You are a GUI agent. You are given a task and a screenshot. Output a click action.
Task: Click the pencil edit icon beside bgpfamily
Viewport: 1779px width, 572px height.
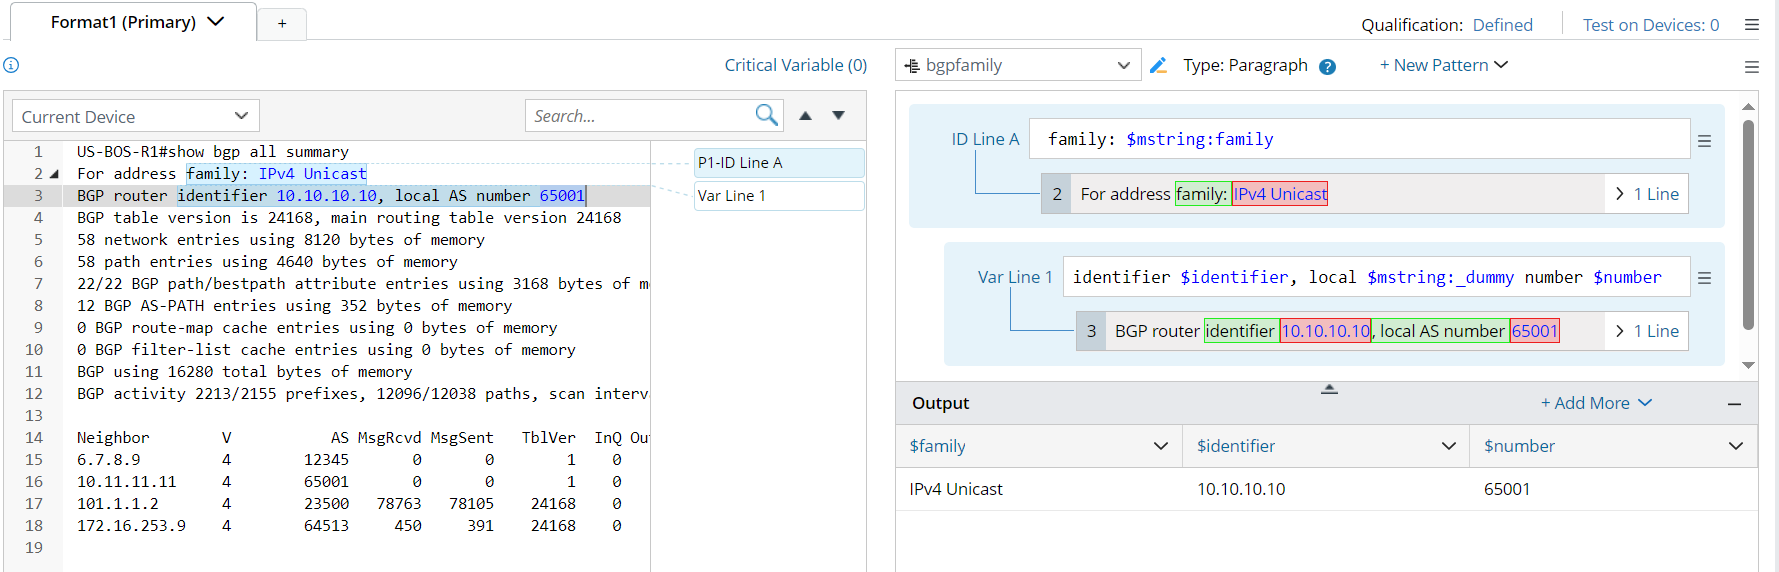coord(1158,65)
